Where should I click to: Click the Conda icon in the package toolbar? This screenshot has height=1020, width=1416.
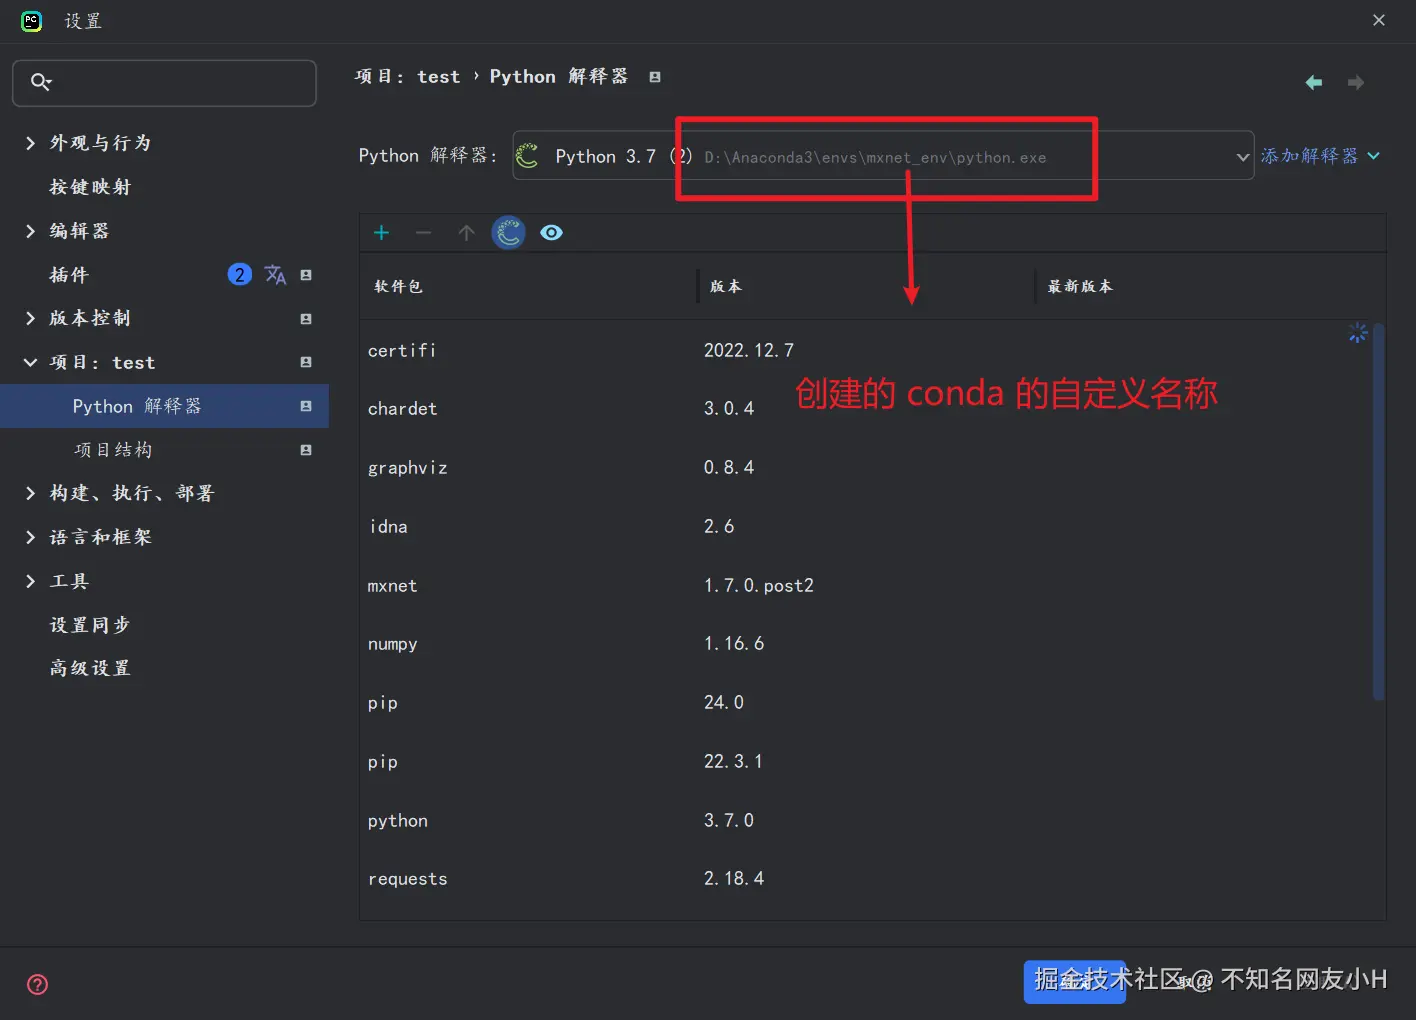508,232
